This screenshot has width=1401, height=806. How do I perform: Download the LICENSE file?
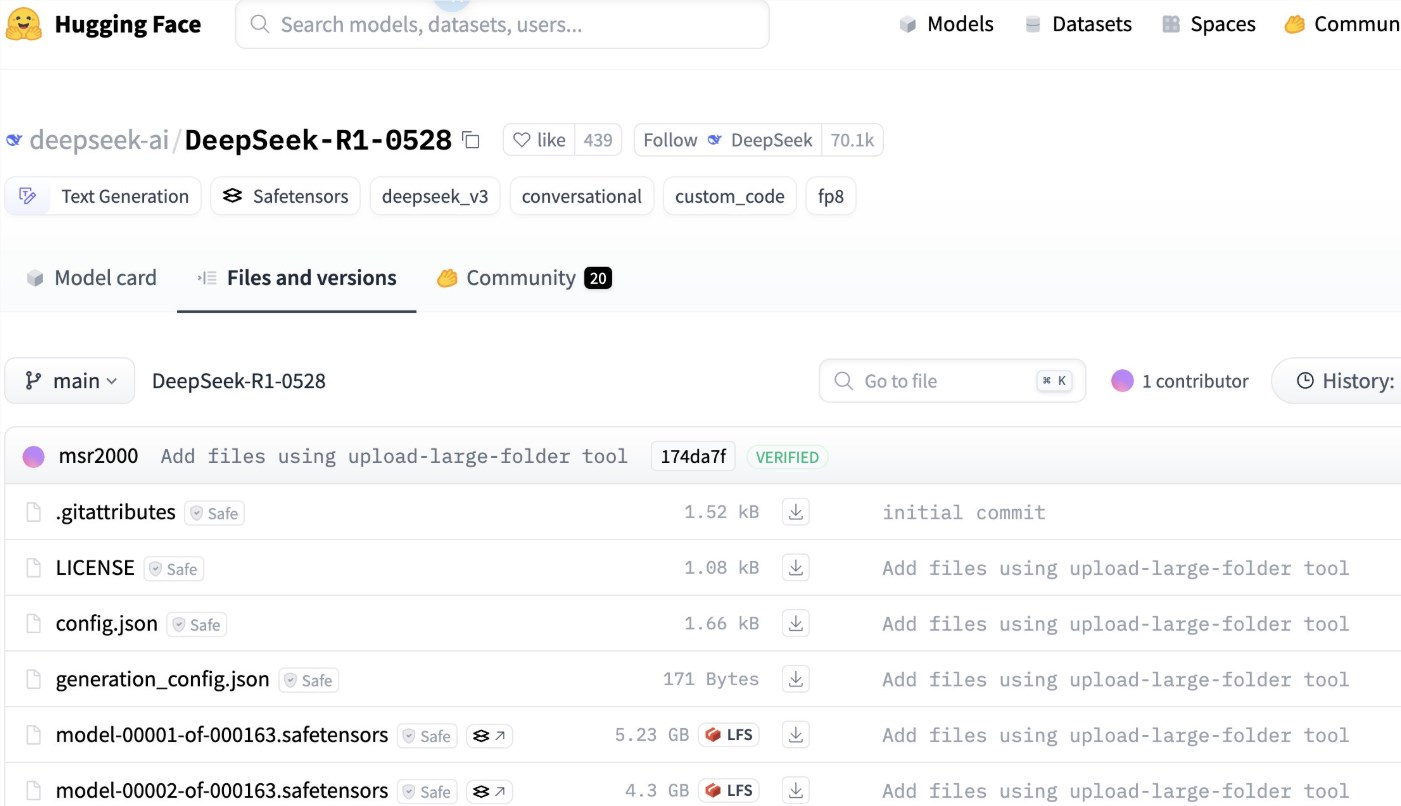click(x=796, y=568)
